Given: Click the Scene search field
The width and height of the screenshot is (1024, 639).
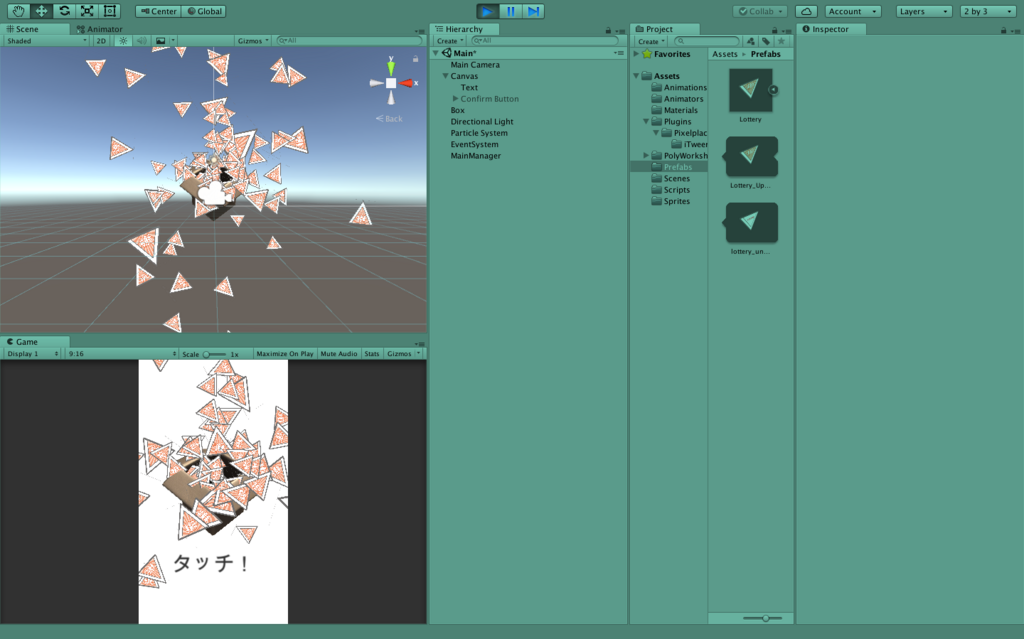Looking at the screenshot, I should [349, 41].
